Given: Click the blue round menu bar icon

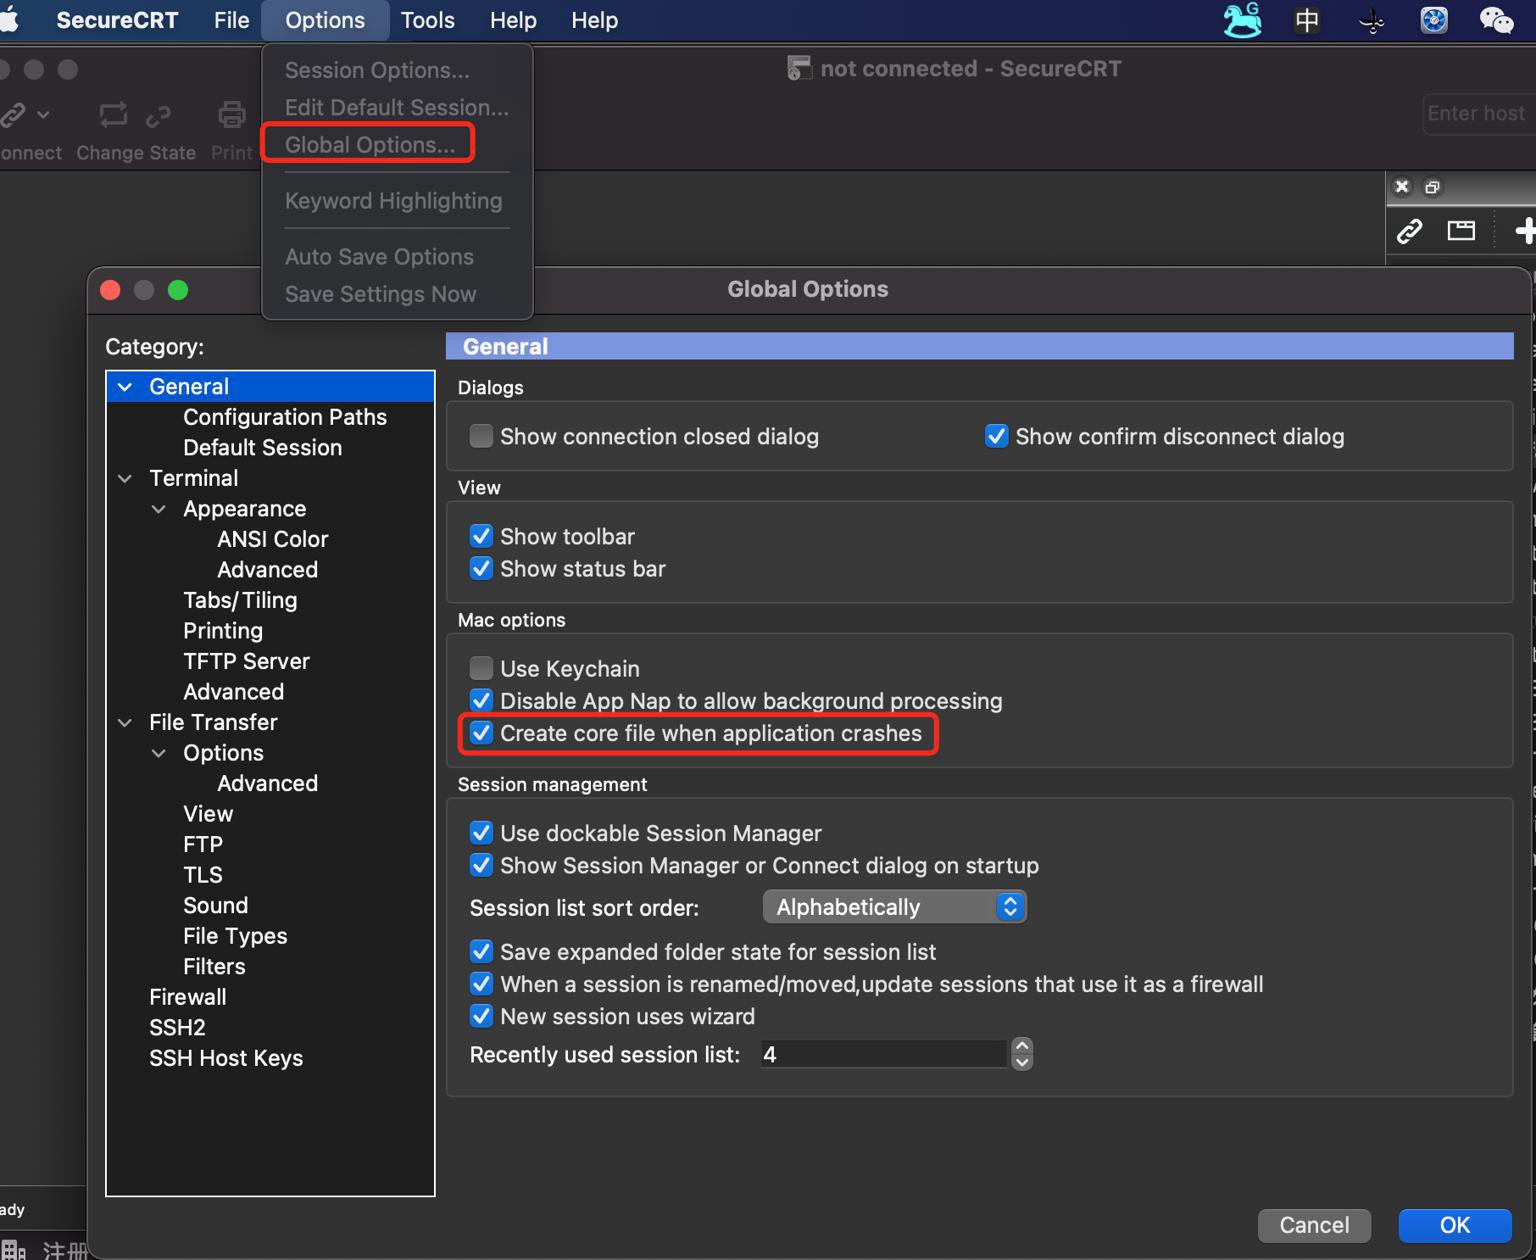Looking at the screenshot, I should point(1434,20).
